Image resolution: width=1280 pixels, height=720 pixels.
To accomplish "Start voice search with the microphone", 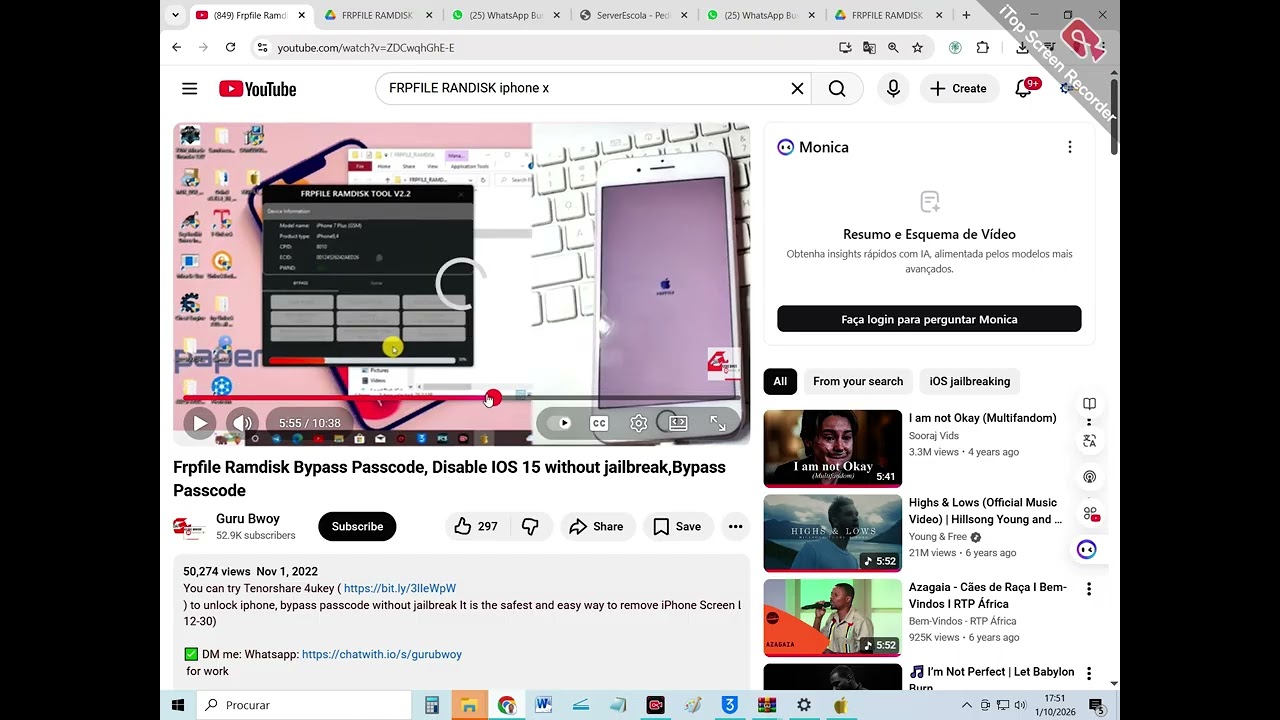I will click(893, 89).
